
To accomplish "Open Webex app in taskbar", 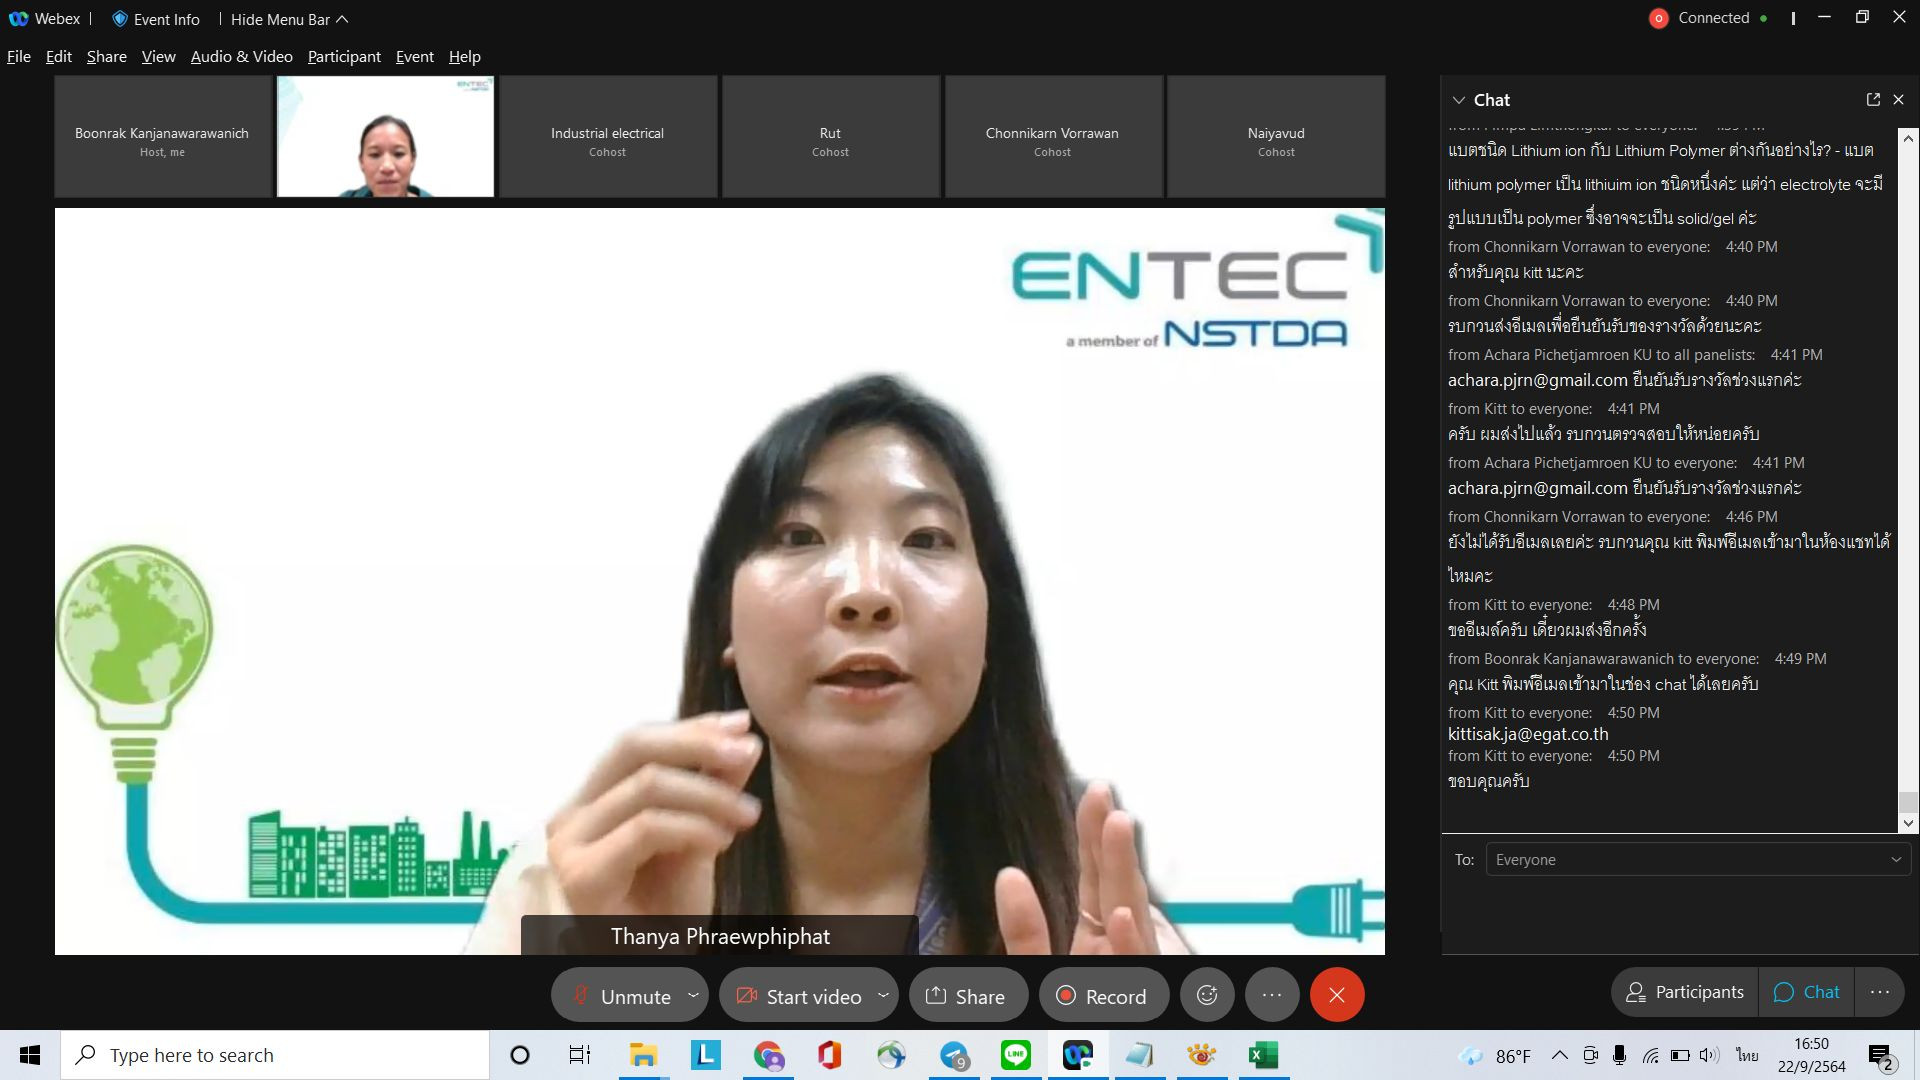I will (x=1077, y=1055).
